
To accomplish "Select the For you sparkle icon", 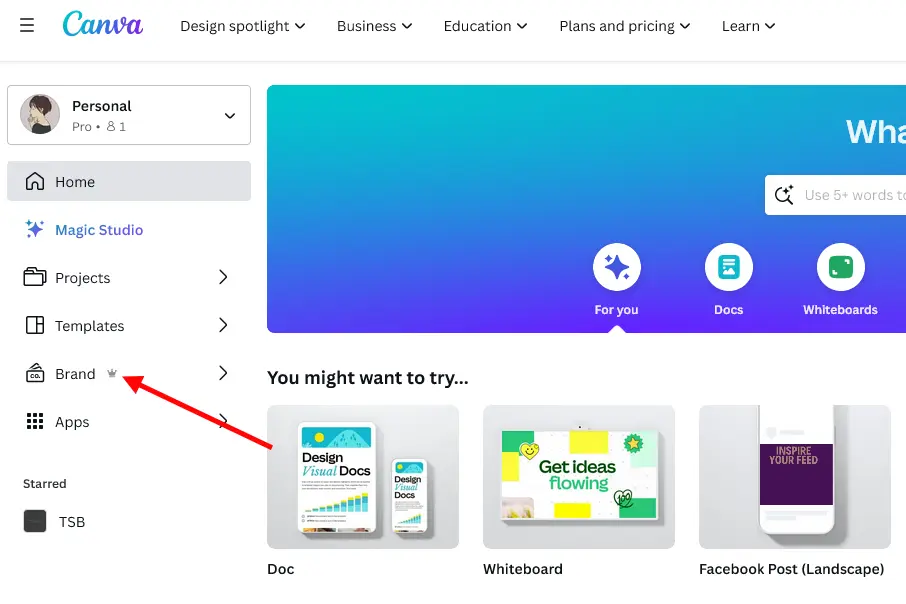I will (616, 267).
